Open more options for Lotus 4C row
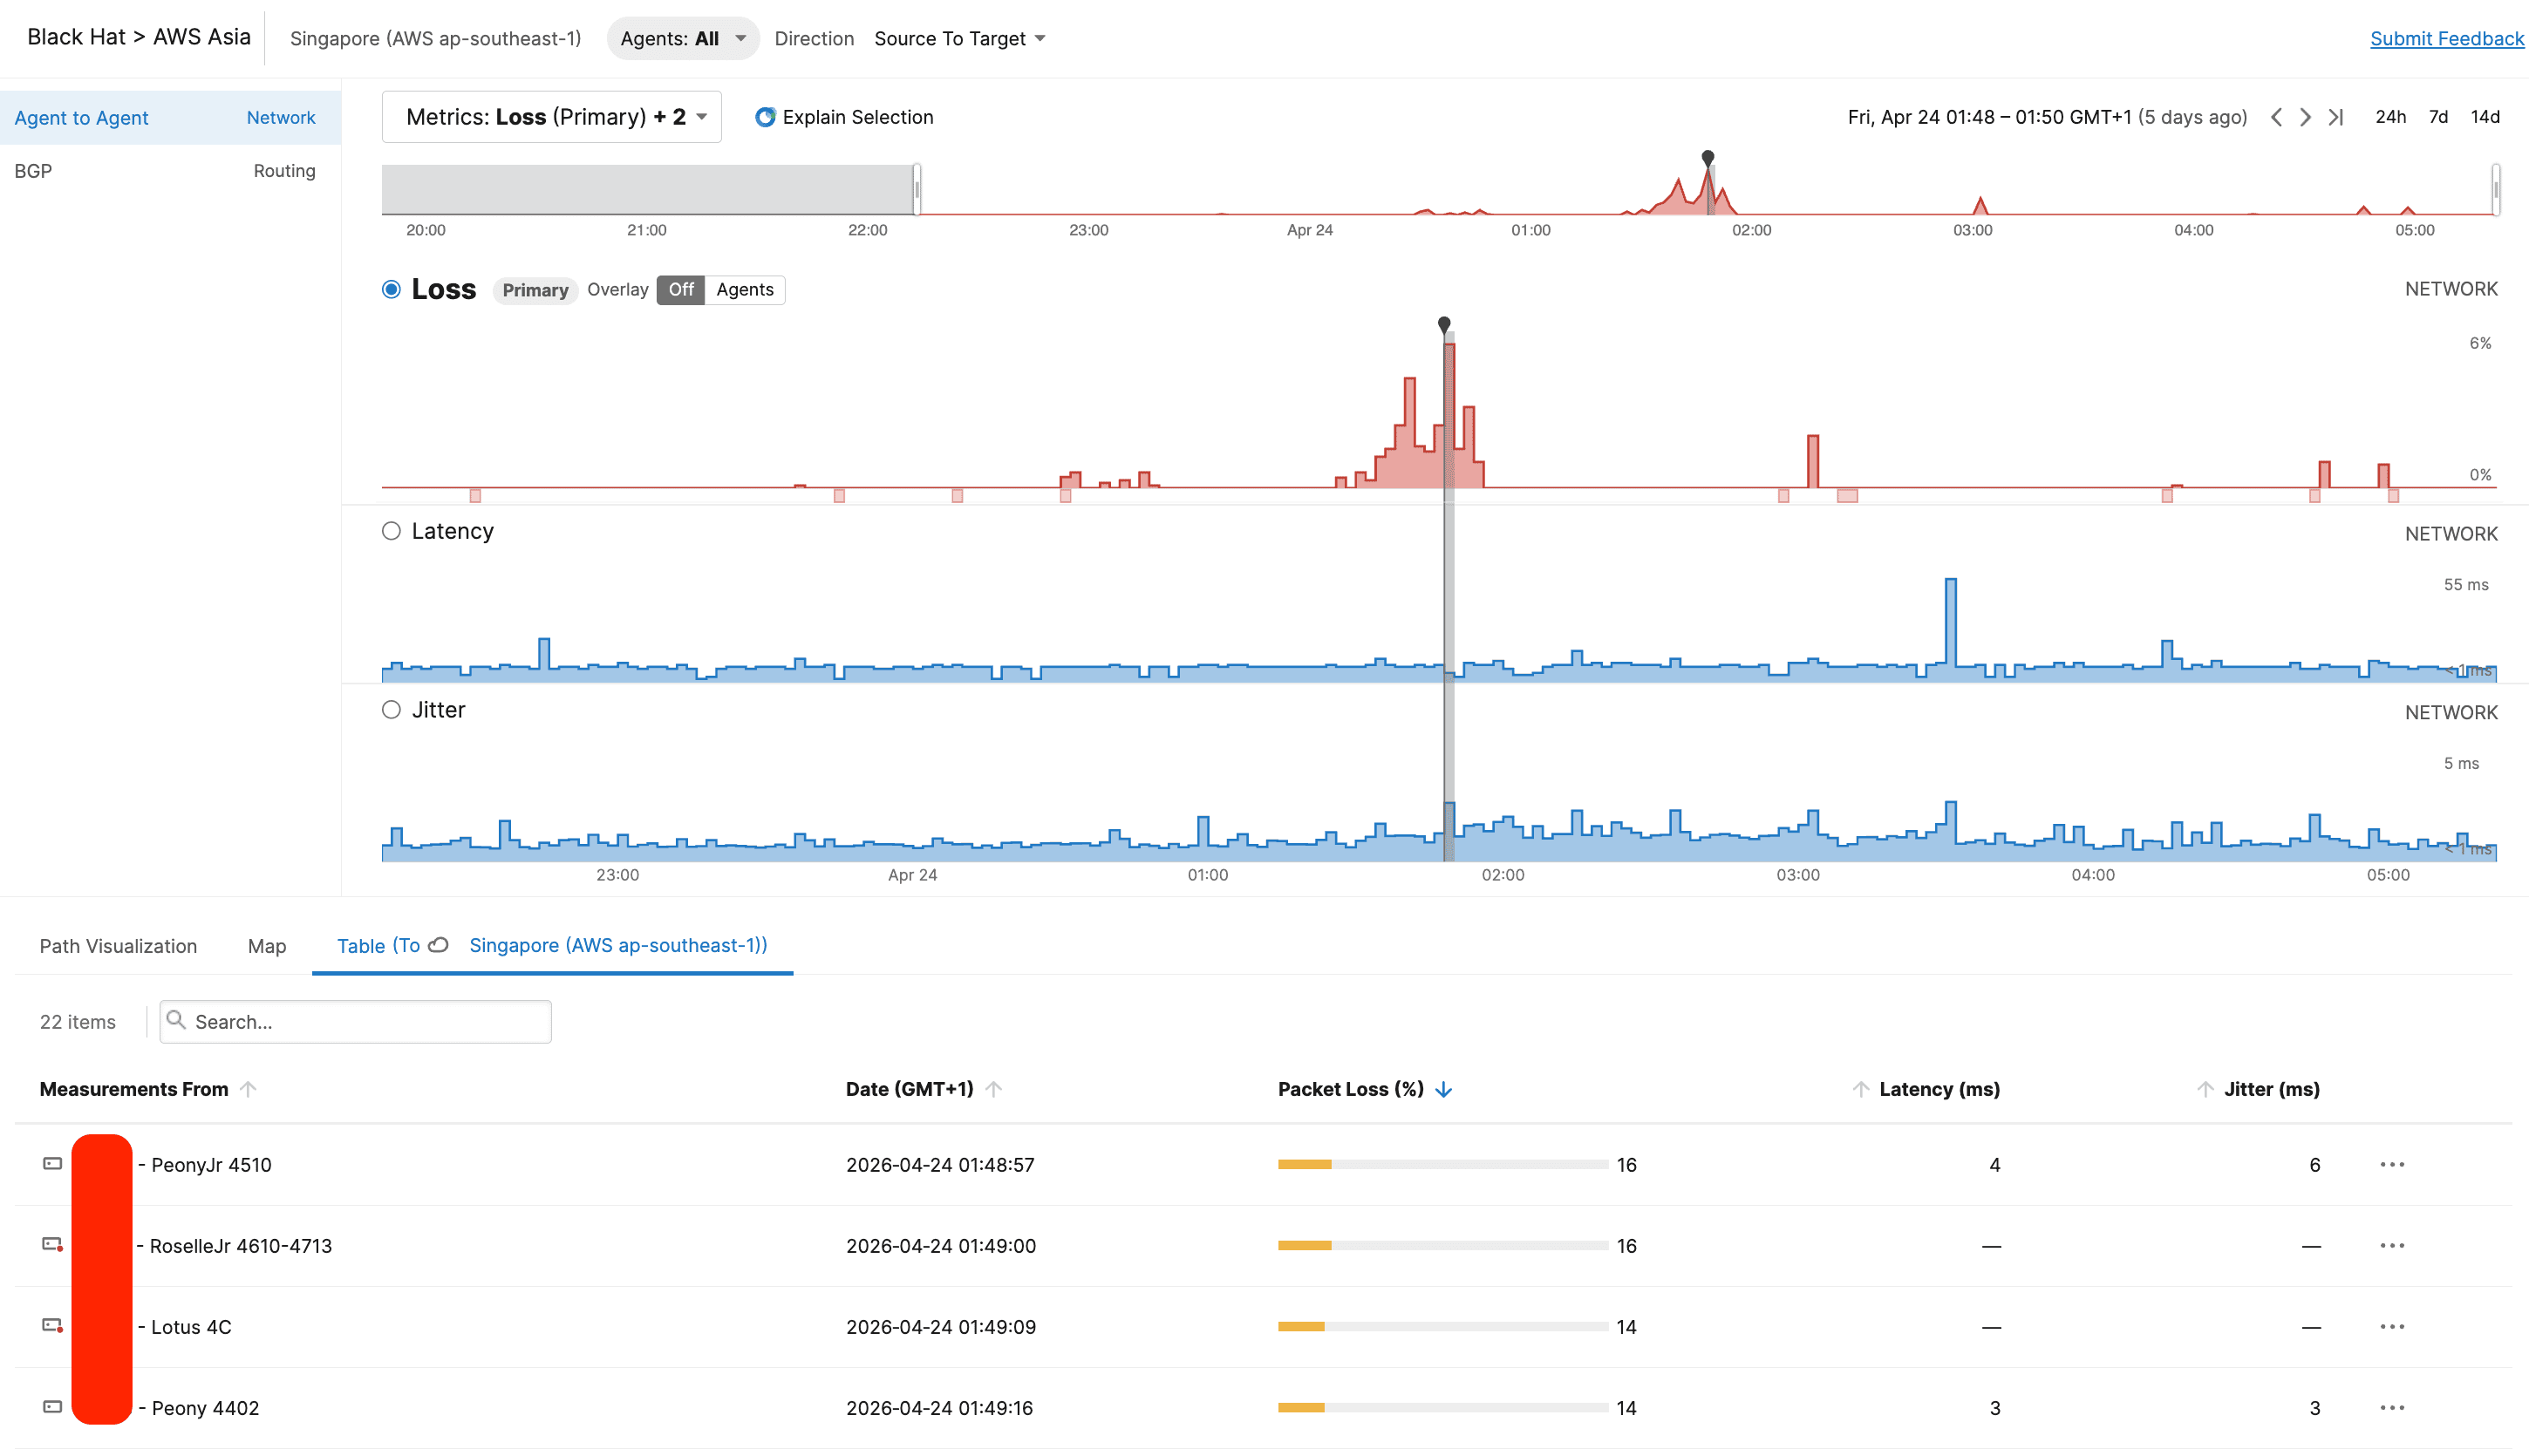This screenshot has height=1456, width=2529. tap(2392, 1327)
